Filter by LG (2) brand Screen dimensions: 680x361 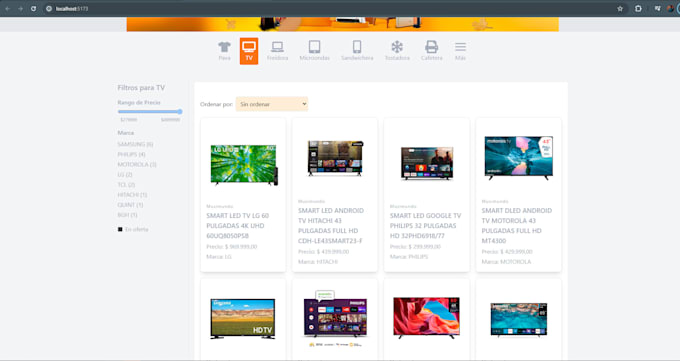click(x=125, y=174)
